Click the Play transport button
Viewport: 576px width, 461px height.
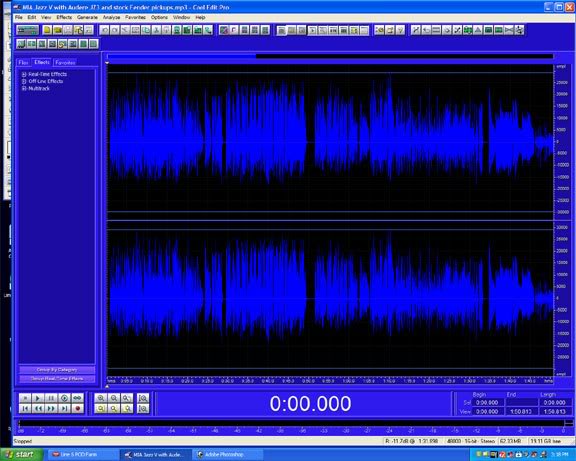38,398
